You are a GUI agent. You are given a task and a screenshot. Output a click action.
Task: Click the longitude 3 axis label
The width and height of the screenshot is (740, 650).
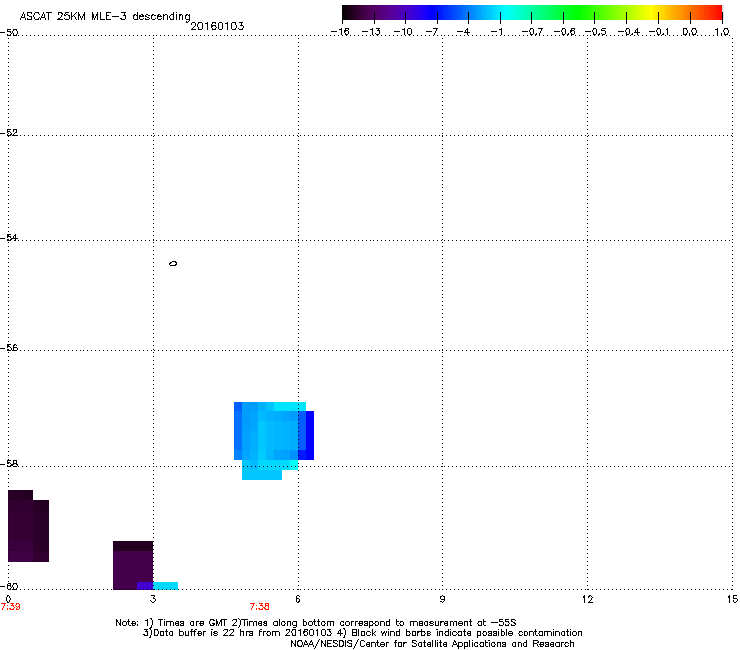click(x=153, y=599)
